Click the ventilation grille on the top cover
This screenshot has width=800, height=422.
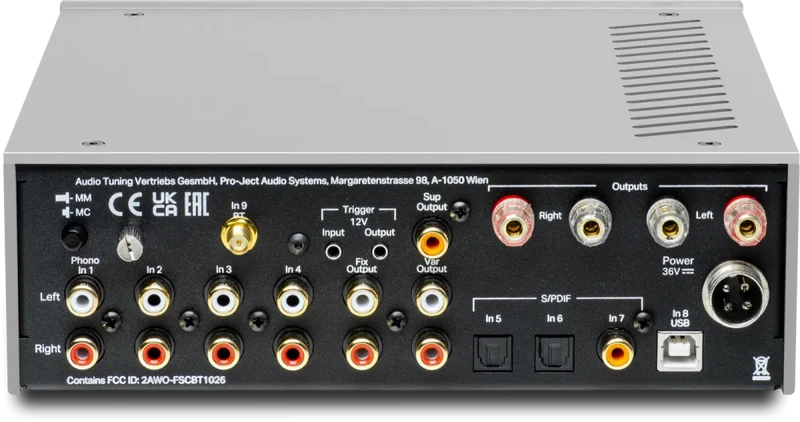[672, 78]
